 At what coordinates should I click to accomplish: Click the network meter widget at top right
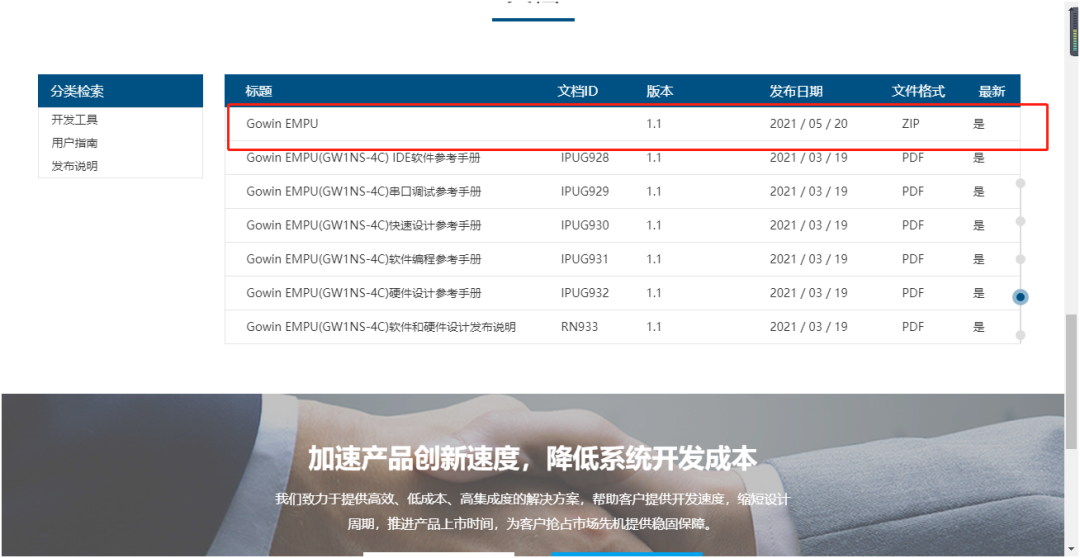[x=1074, y=32]
